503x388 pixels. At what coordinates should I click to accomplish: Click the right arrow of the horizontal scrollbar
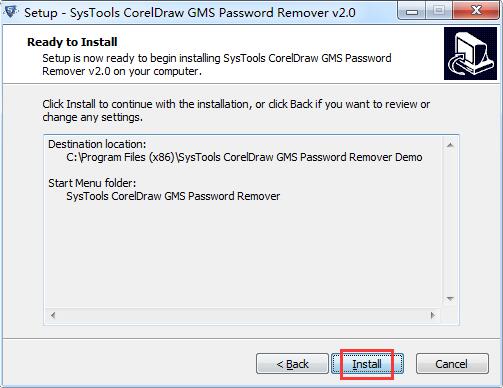tap(433, 315)
